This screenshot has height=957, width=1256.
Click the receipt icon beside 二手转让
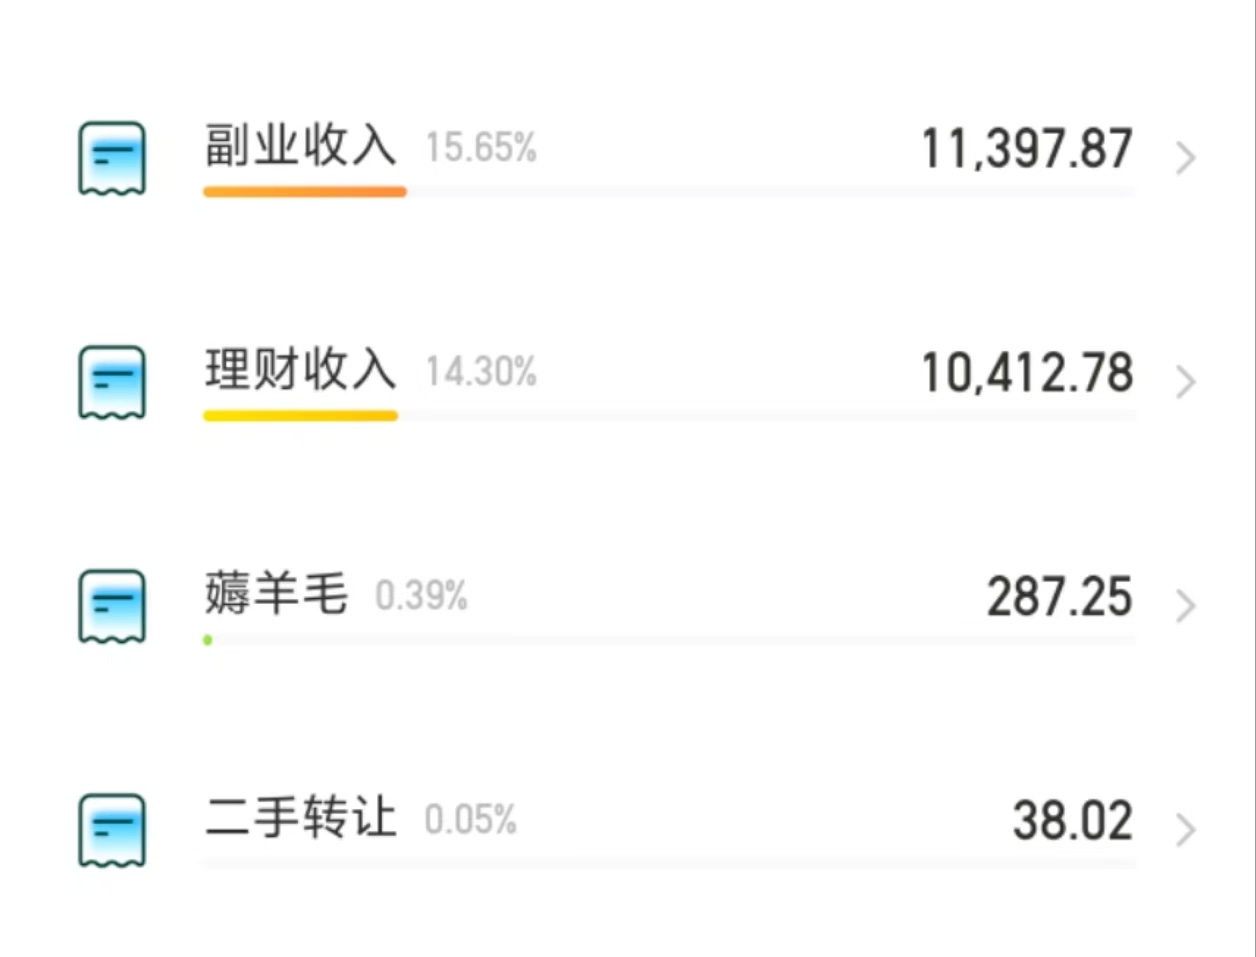click(112, 830)
